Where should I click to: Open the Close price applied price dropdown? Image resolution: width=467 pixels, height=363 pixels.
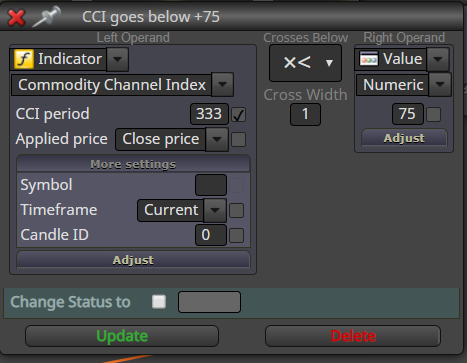[x=217, y=139]
